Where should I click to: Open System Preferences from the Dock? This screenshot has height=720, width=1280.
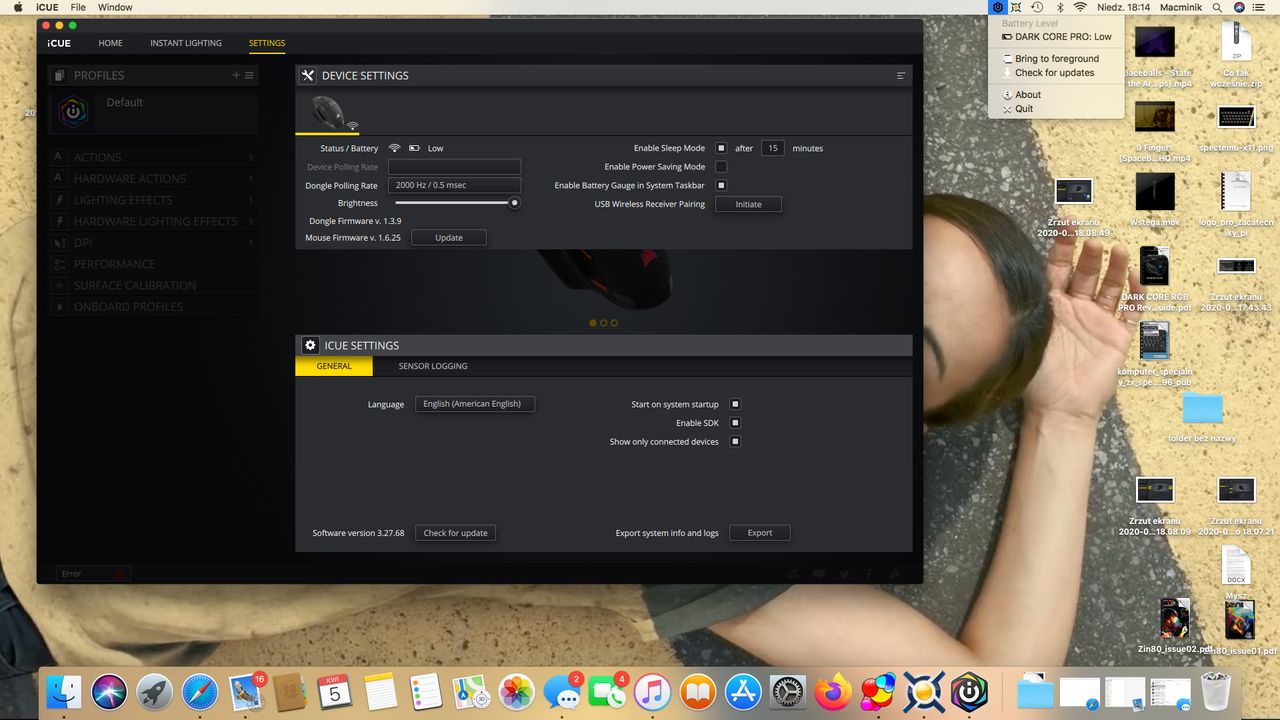[788, 691]
